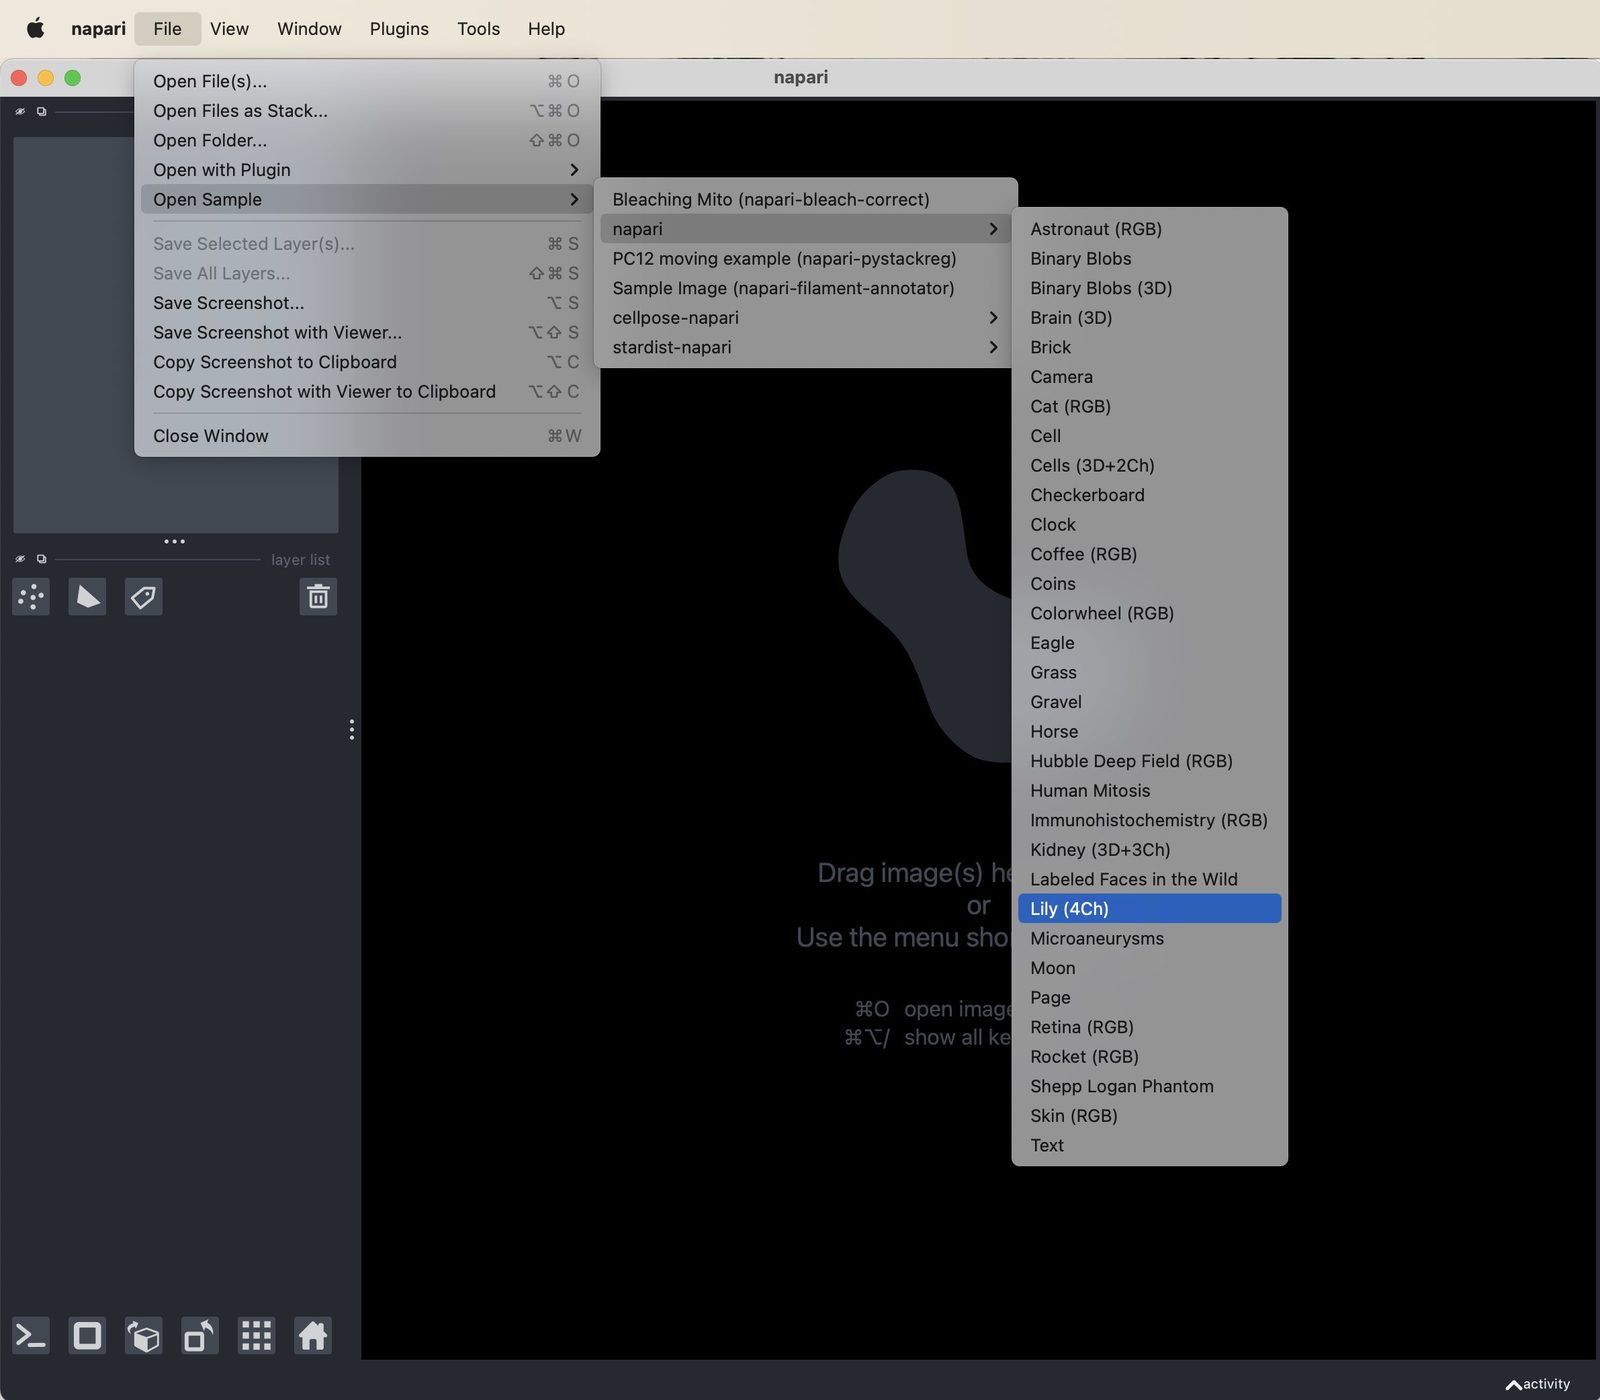Viewport: 1600px width, 1400px height.
Task: Load the Eagle sample image
Action: click(x=1149, y=643)
